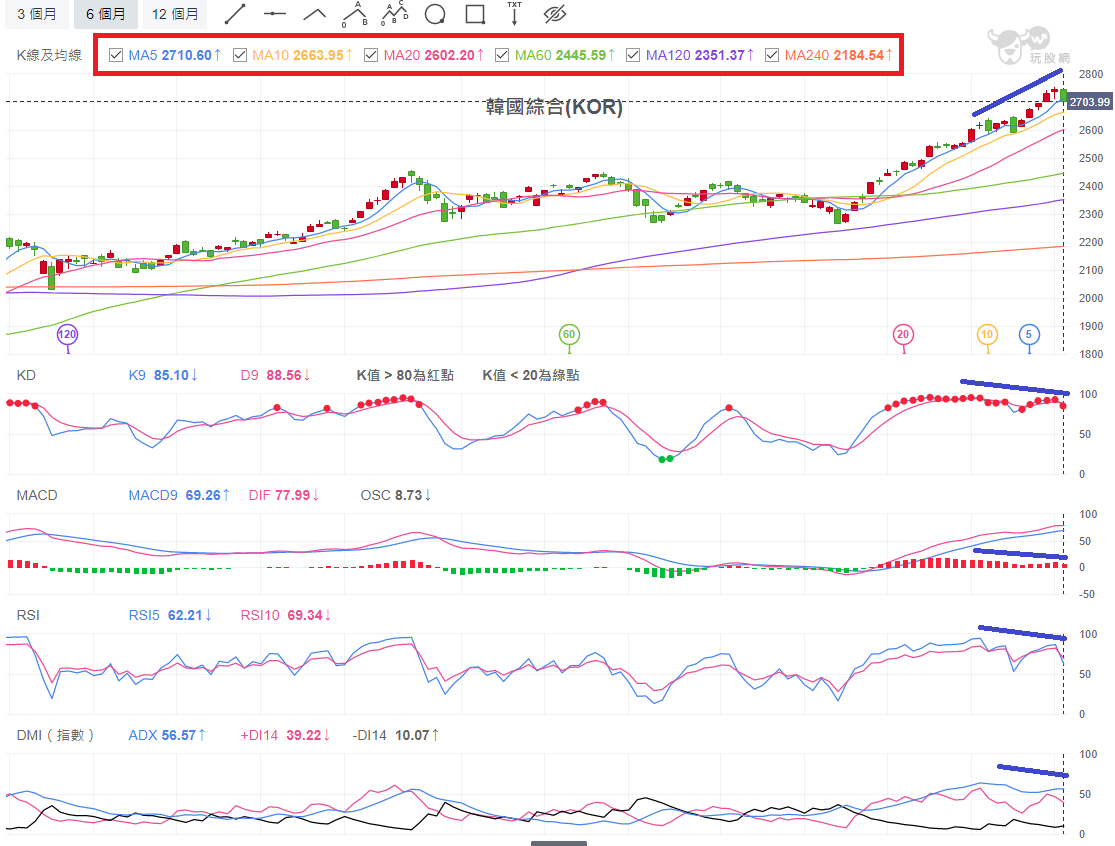Select the 6 個月 period button

105,14
